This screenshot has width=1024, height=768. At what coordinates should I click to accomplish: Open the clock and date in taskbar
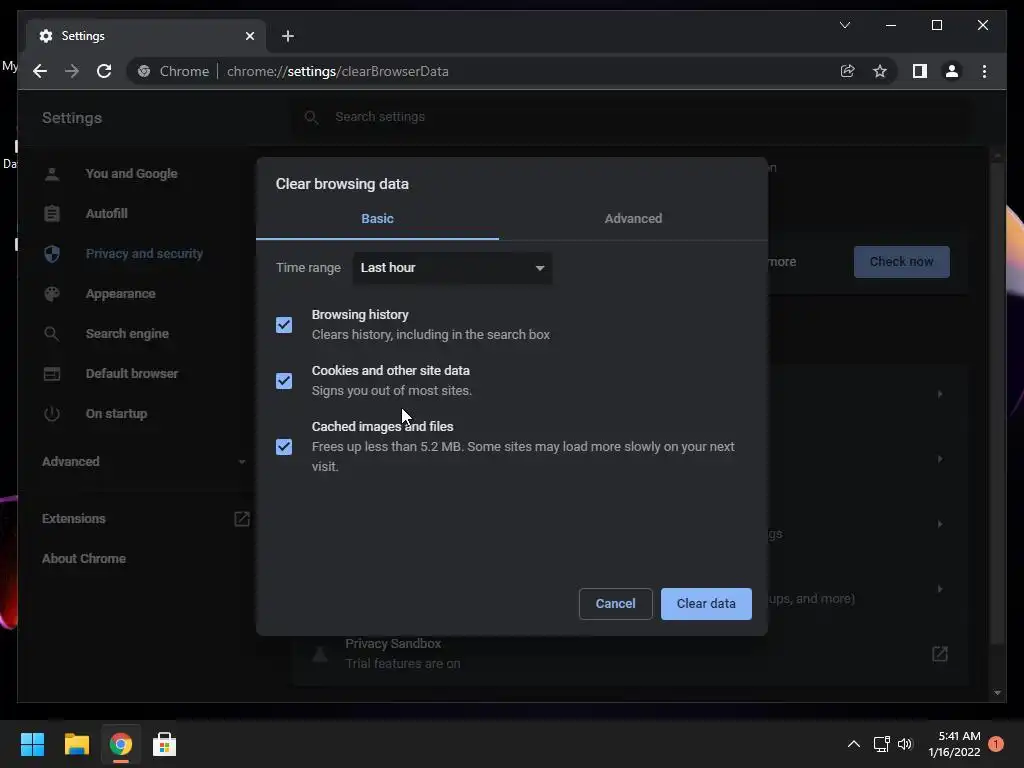[x=954, y=744]
